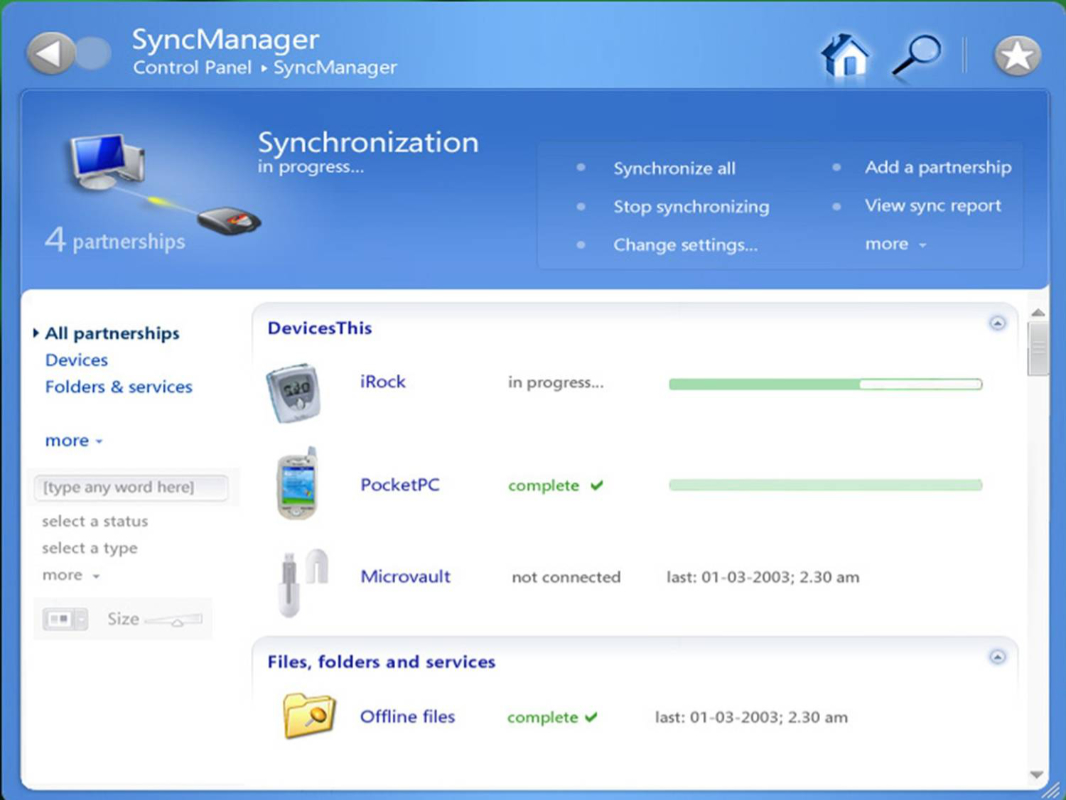Toggle the view mode button beside Size
1066x800 pixels.
click(x=65, y=620)
